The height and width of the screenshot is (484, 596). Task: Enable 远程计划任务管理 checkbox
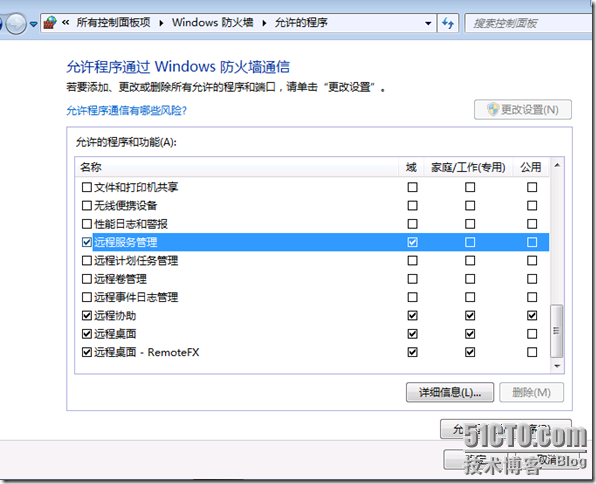(87, 260)
